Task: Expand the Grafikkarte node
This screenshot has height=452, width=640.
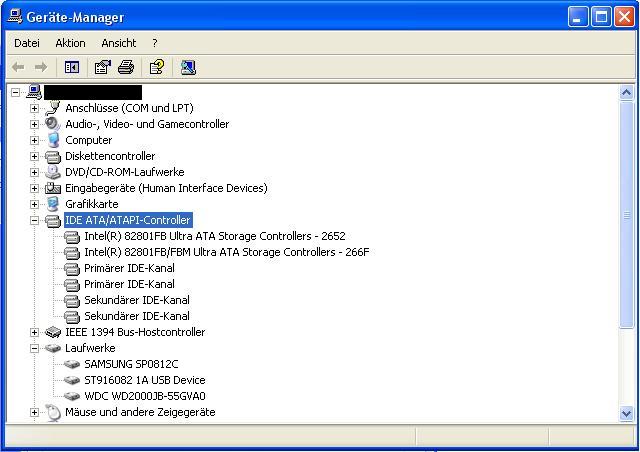Action: pyautogui.click(x=34, y=204)
